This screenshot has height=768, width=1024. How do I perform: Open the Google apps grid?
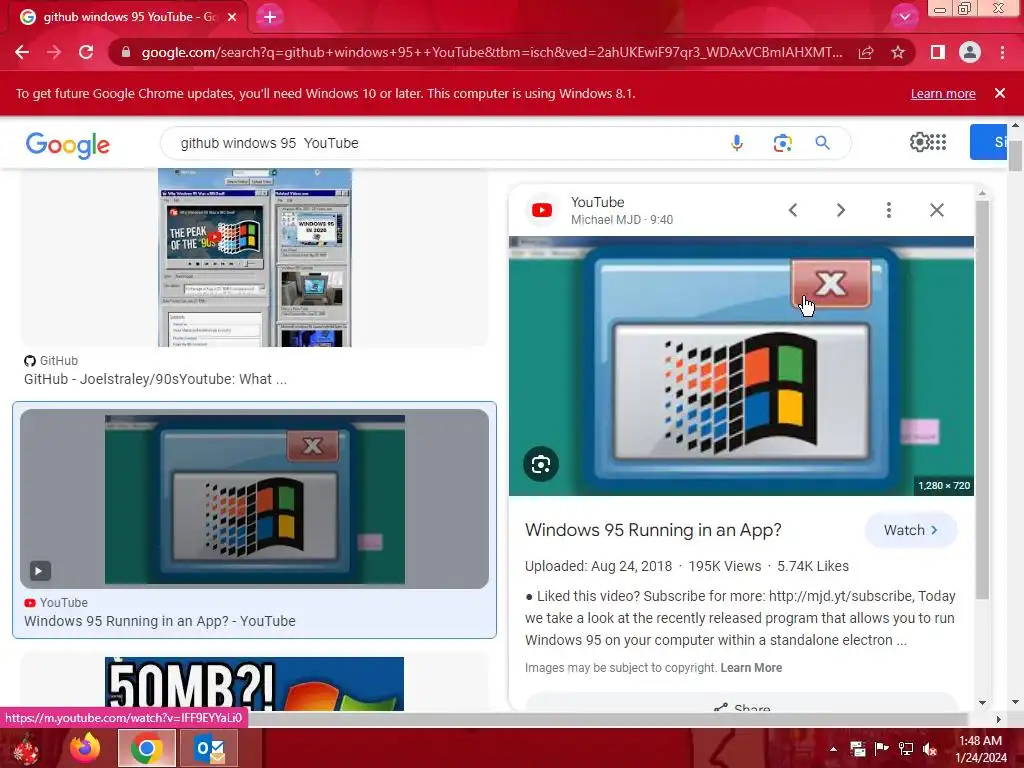click(938, 142)
